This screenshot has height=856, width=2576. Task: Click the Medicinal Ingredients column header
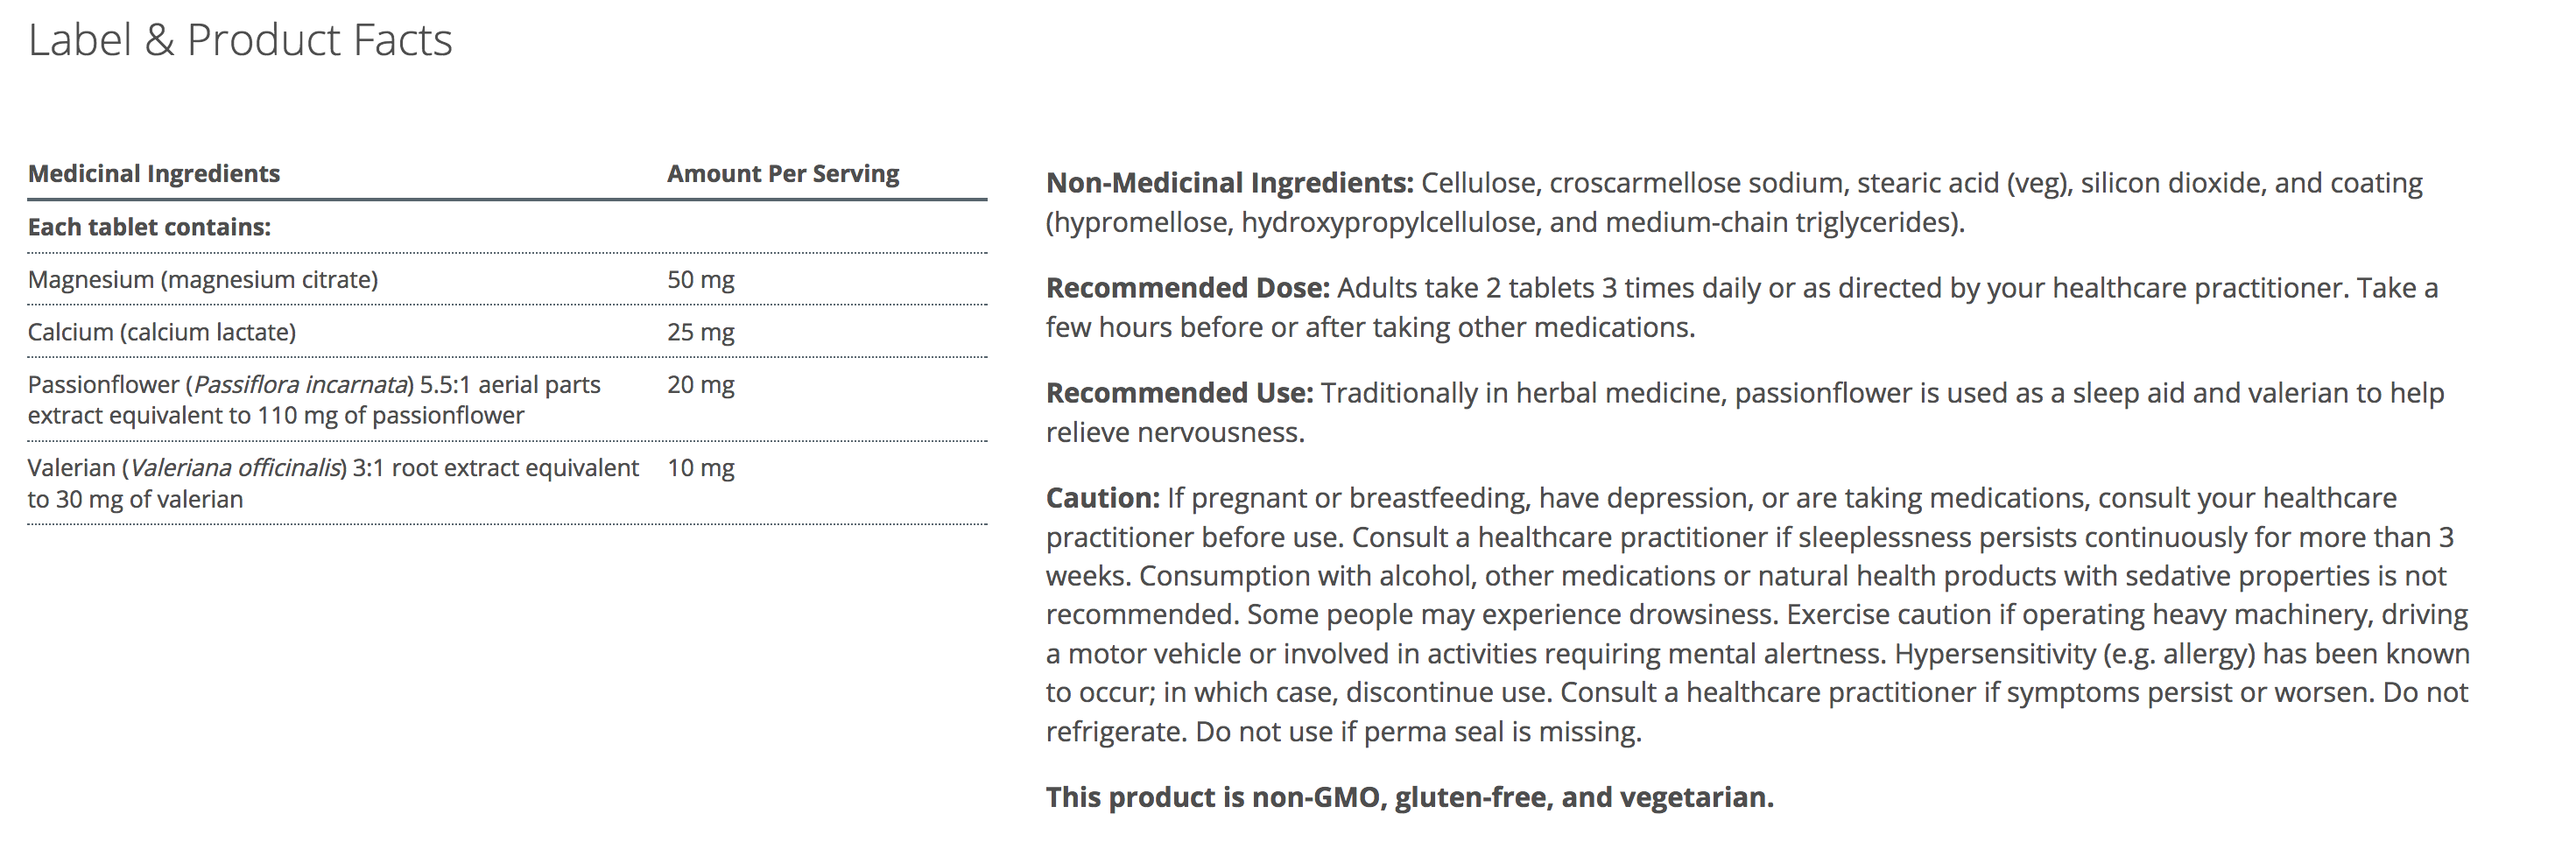point(154,174)
